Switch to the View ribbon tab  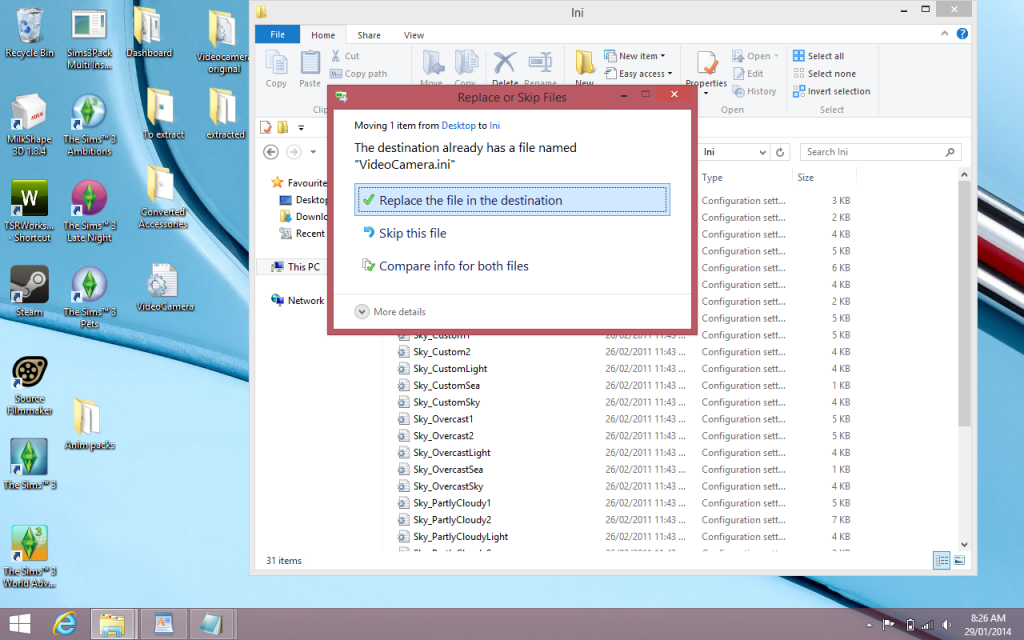413,35
